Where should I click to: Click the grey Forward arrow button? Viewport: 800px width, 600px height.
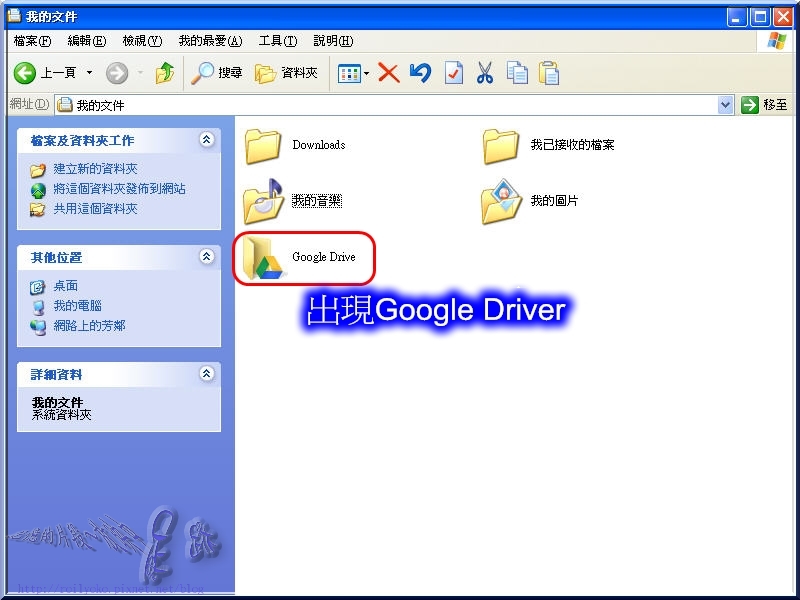(x=117, y=73)
